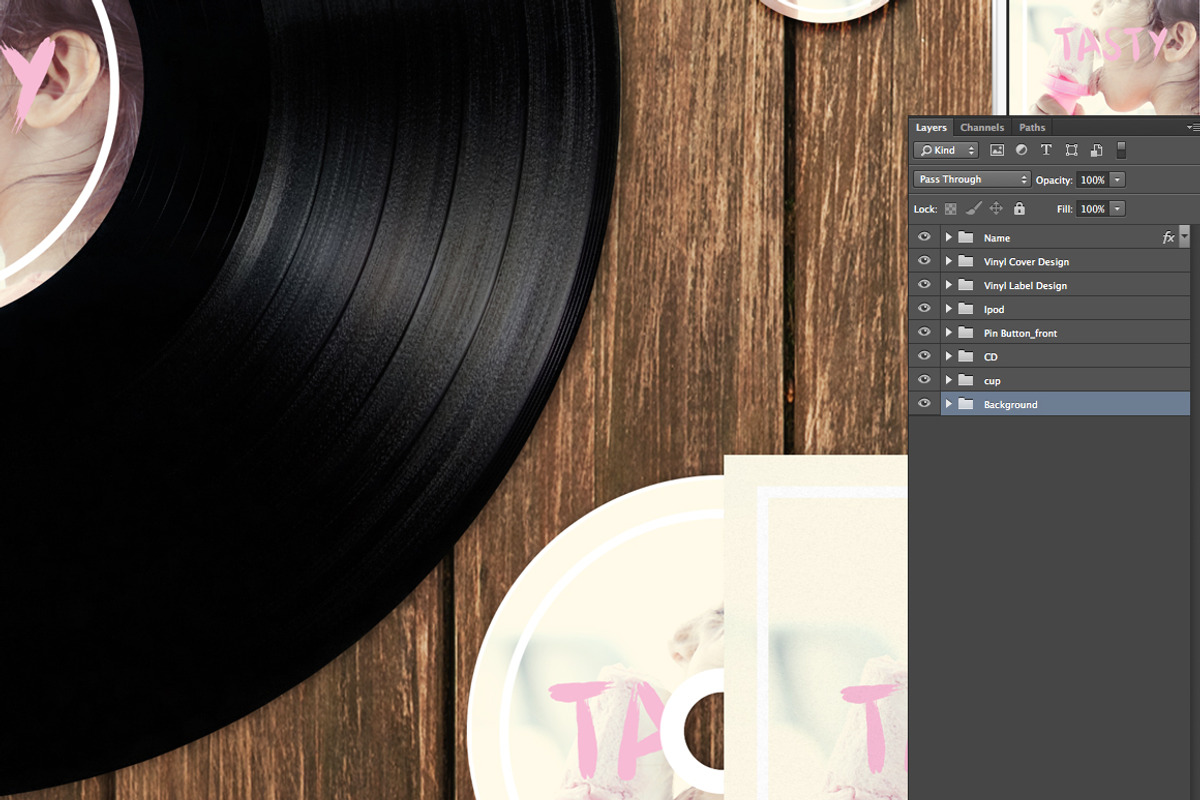The image size is (1200, 800).
Task: Expand the Pin Button_front group triangle
Action: [948, 332]
